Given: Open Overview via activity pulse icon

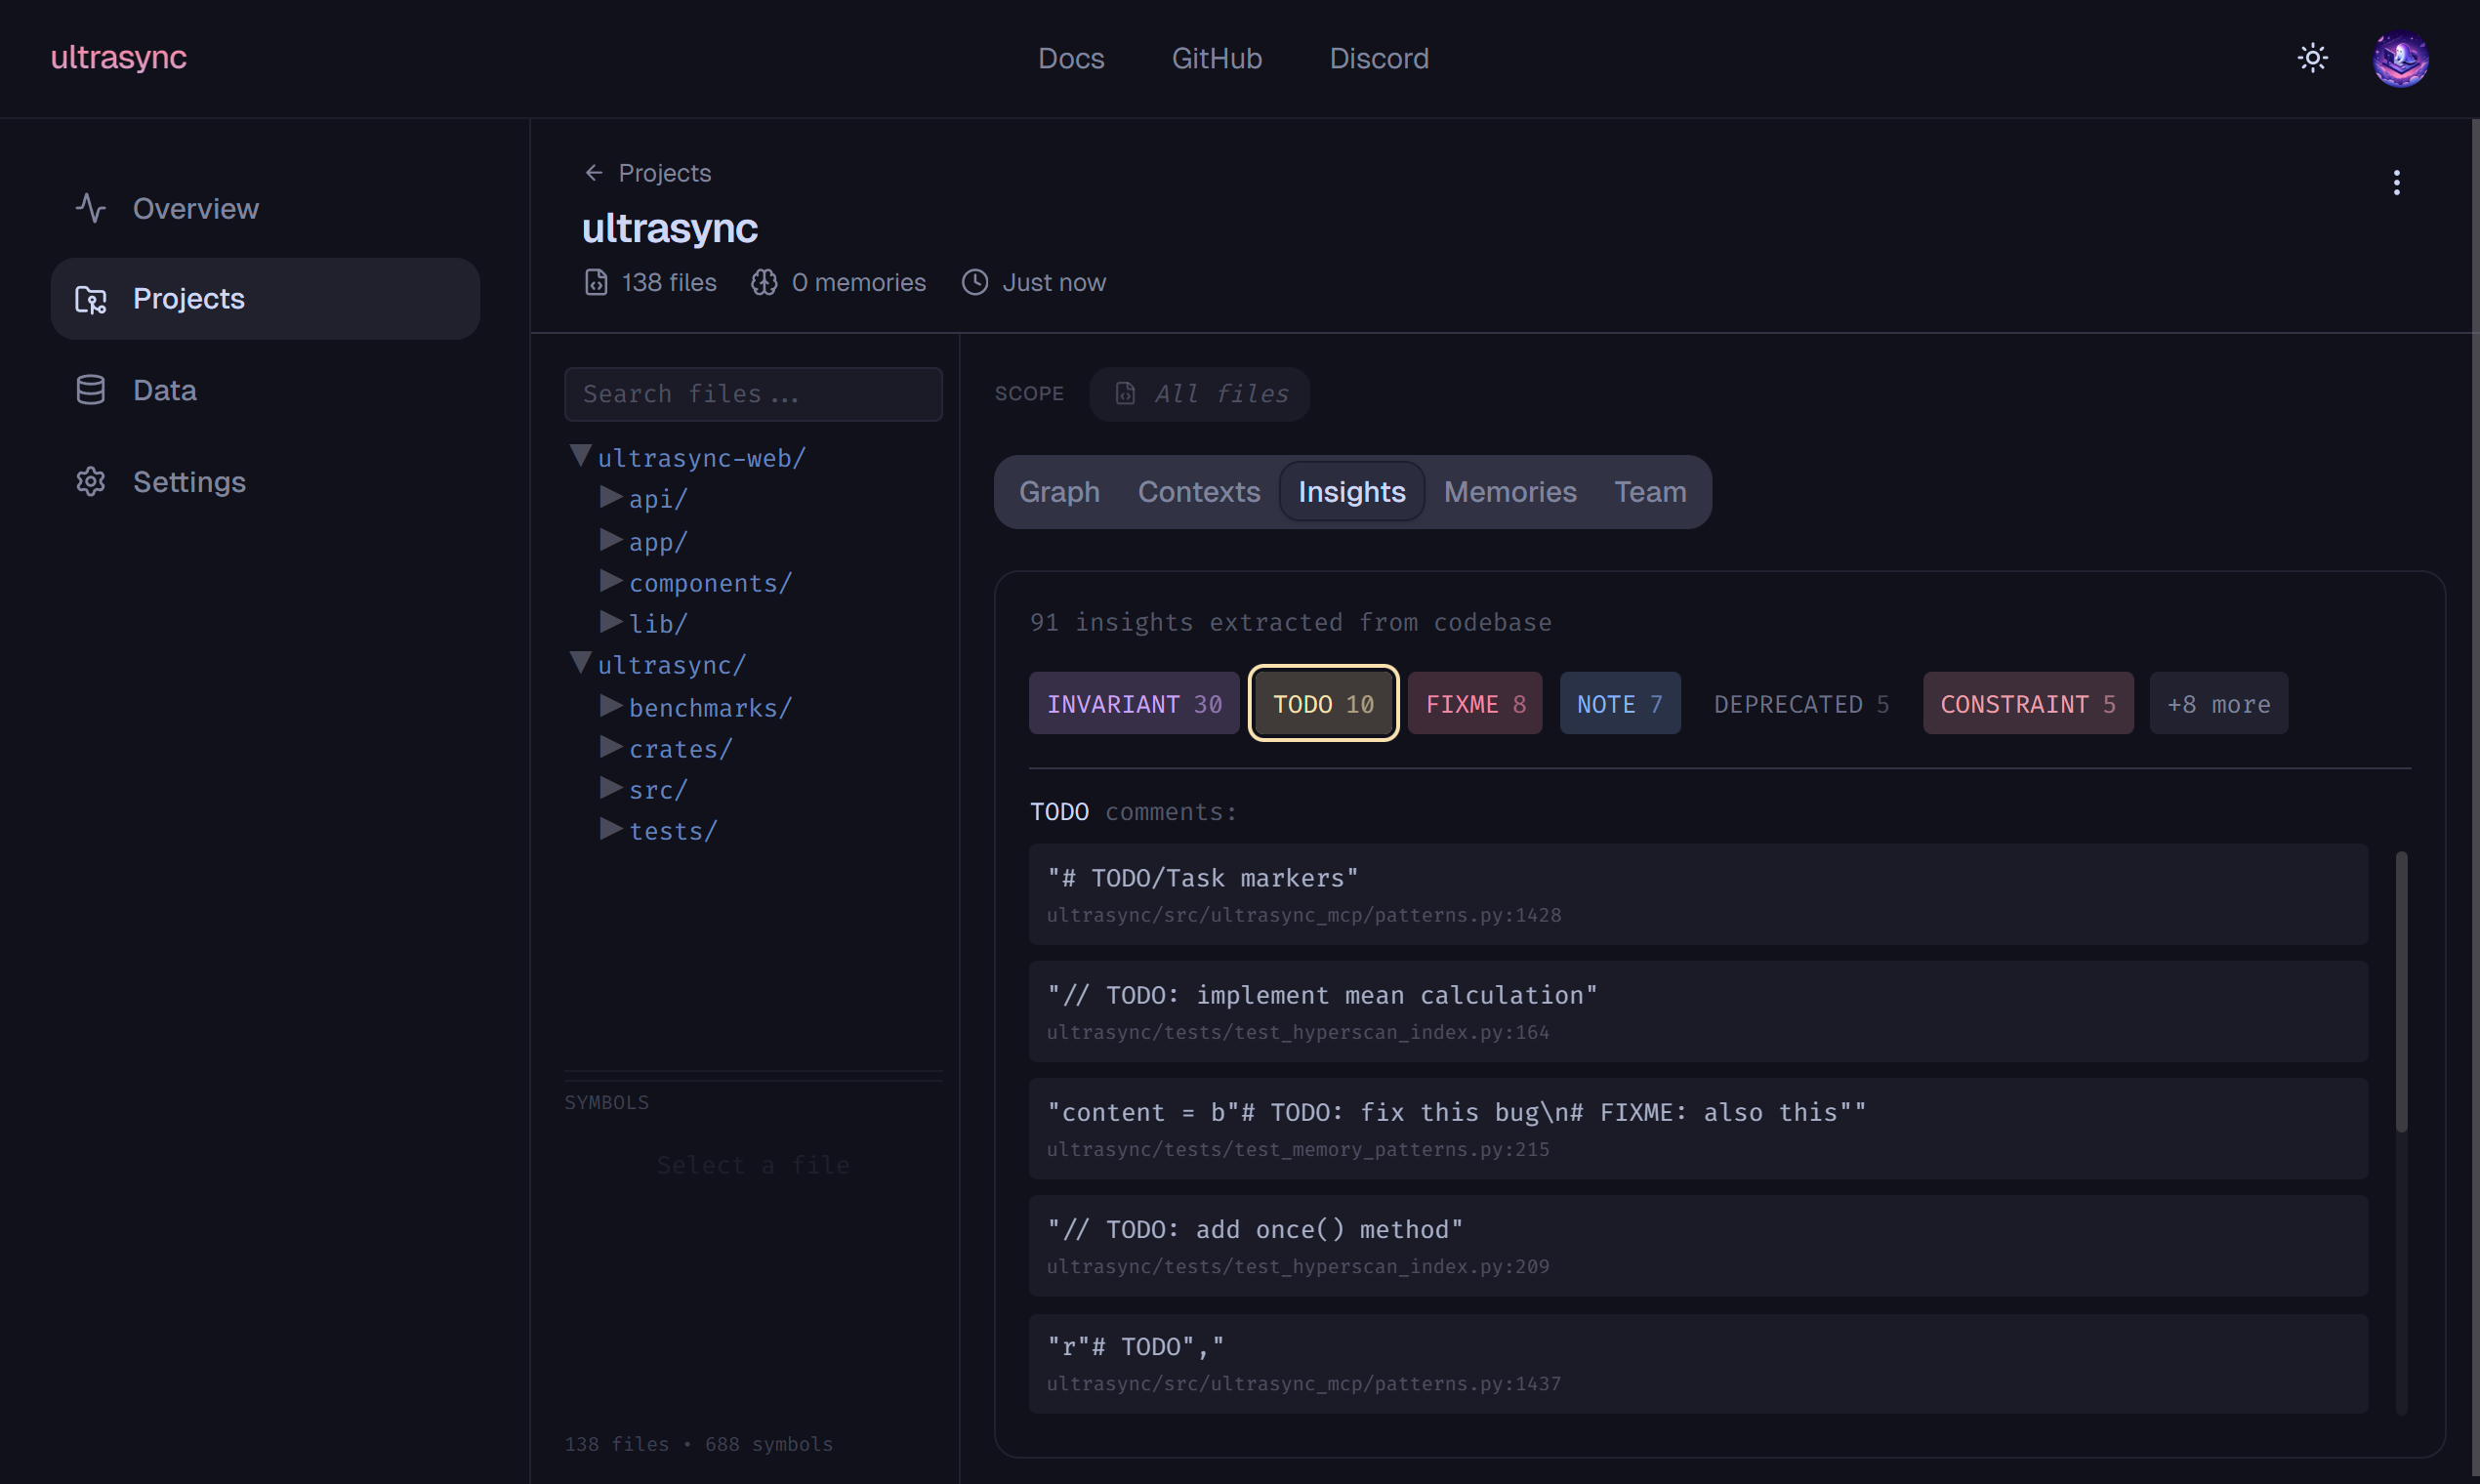Looking at the screenshot, I should point(91,208).
